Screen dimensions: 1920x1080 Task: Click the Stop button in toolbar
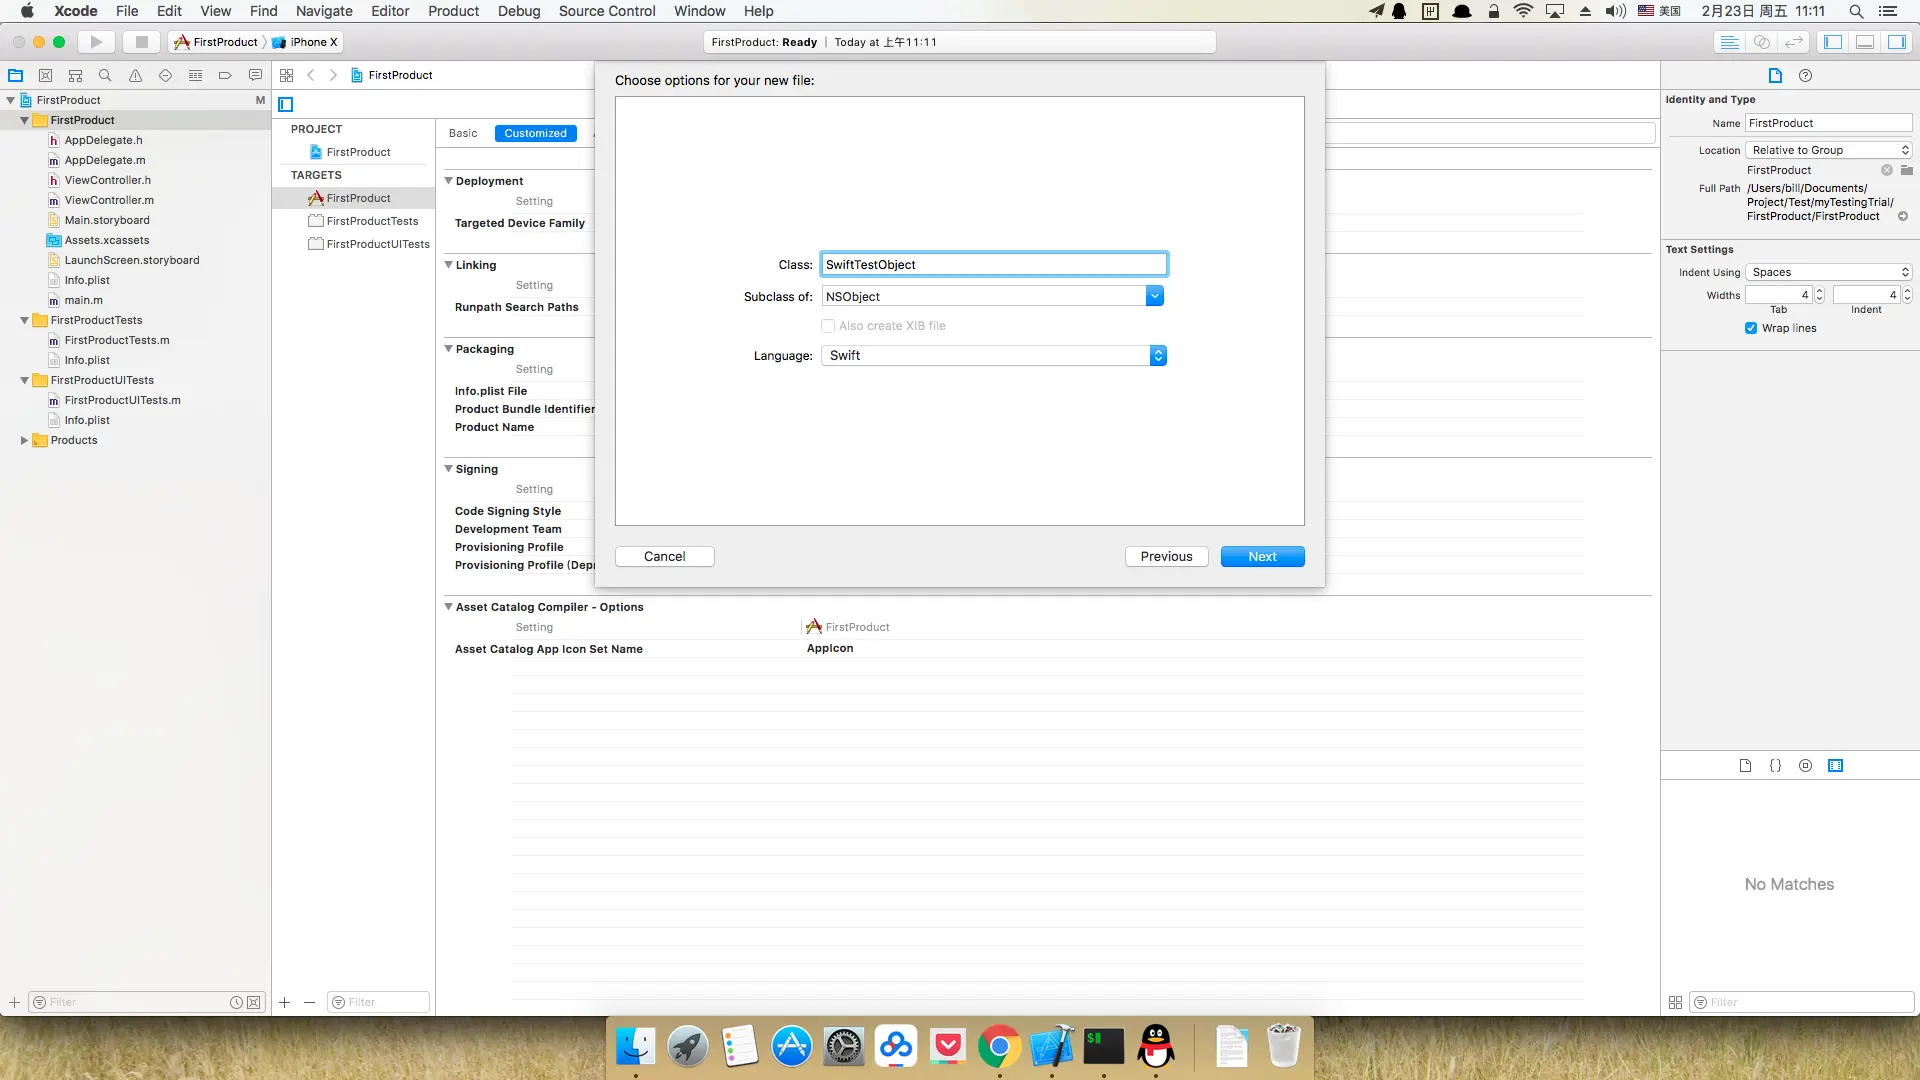pyautogui.click(x=141, y=42)
